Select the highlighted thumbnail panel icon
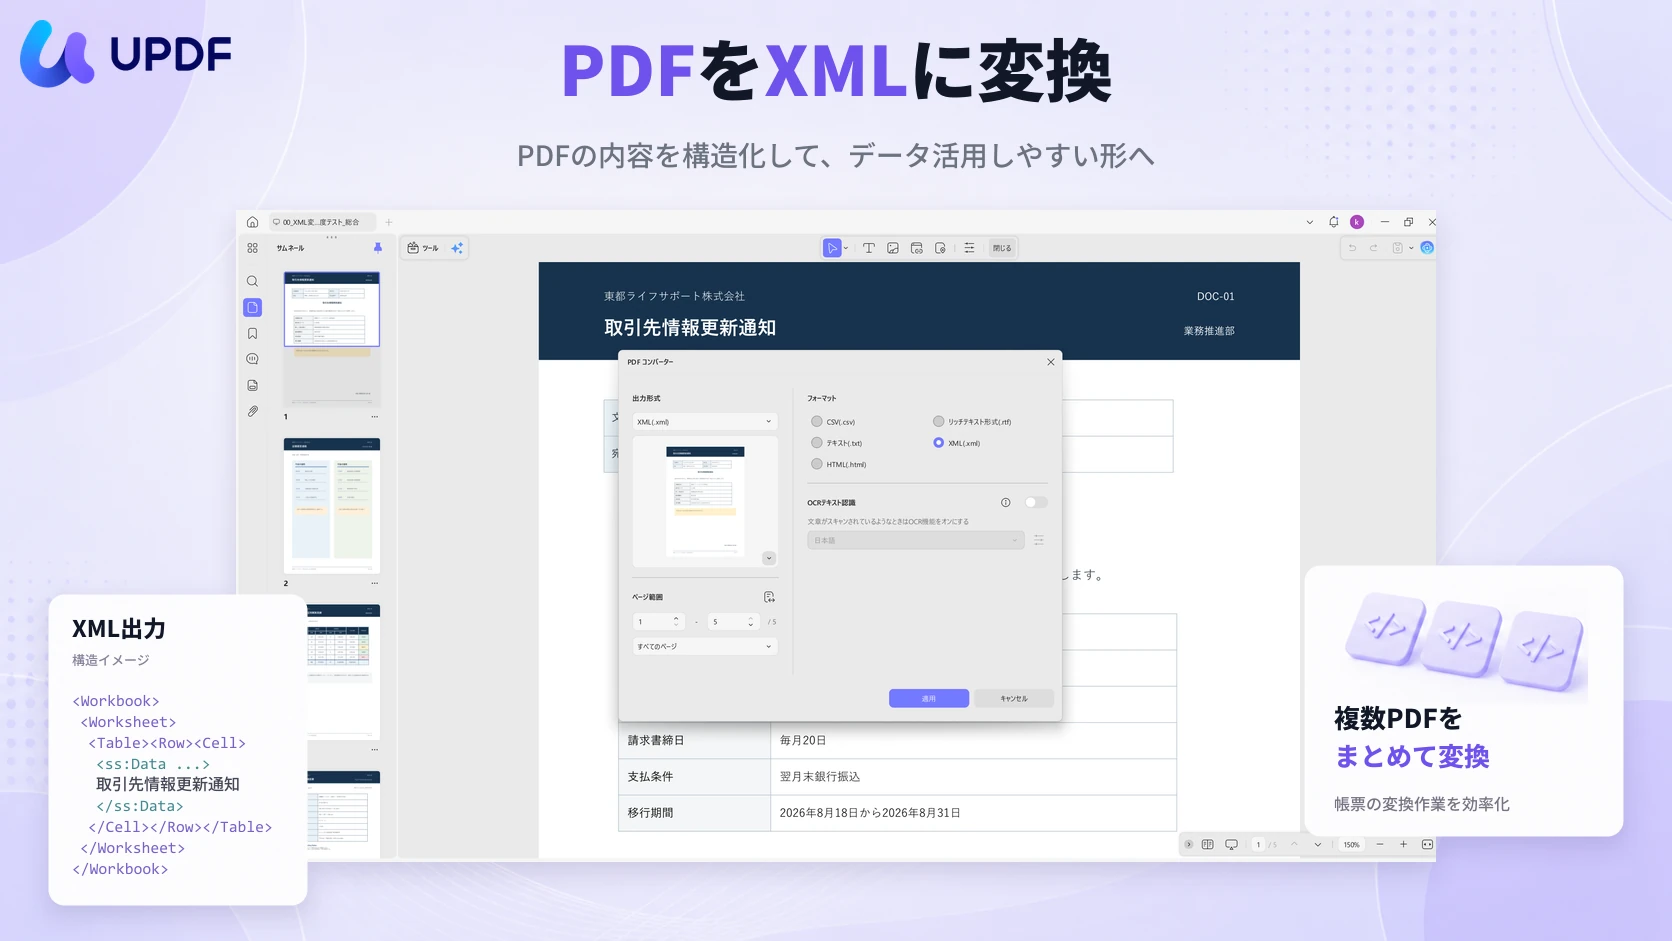The width and height of the screenshot is (1672, 941). coord(252,307)
